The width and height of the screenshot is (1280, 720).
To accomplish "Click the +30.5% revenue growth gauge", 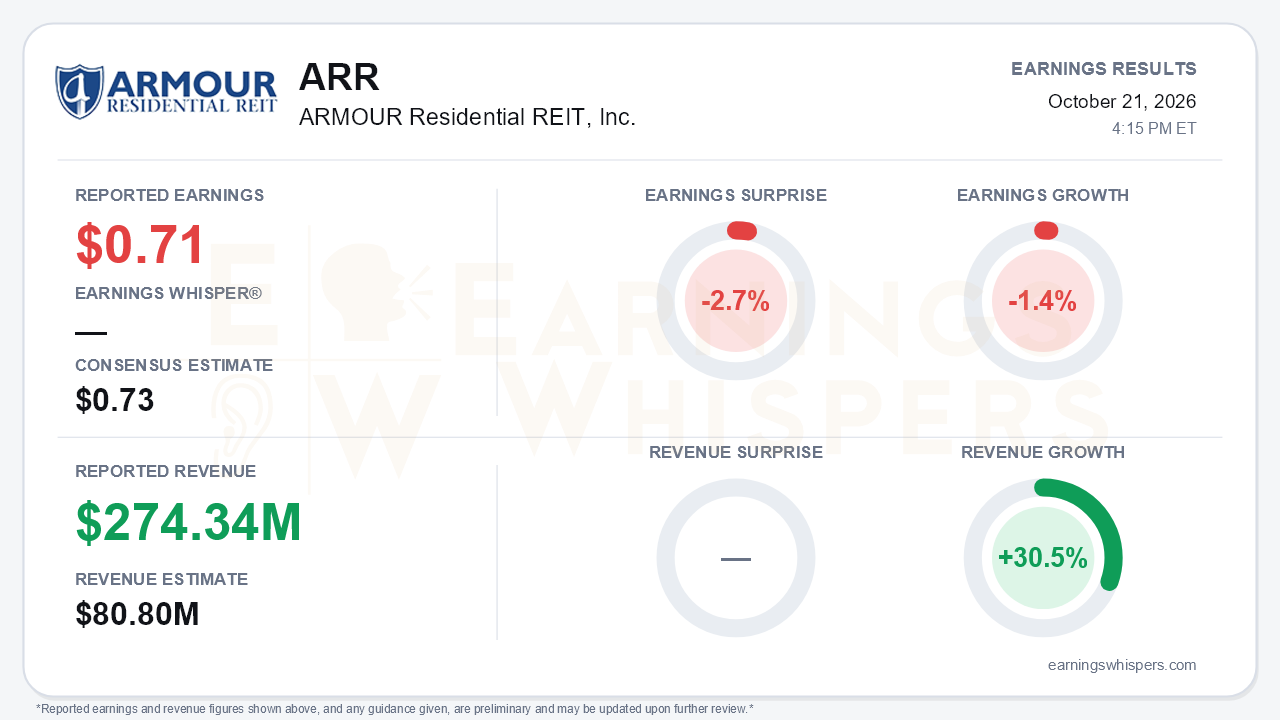I will (x=1043, y=558).
